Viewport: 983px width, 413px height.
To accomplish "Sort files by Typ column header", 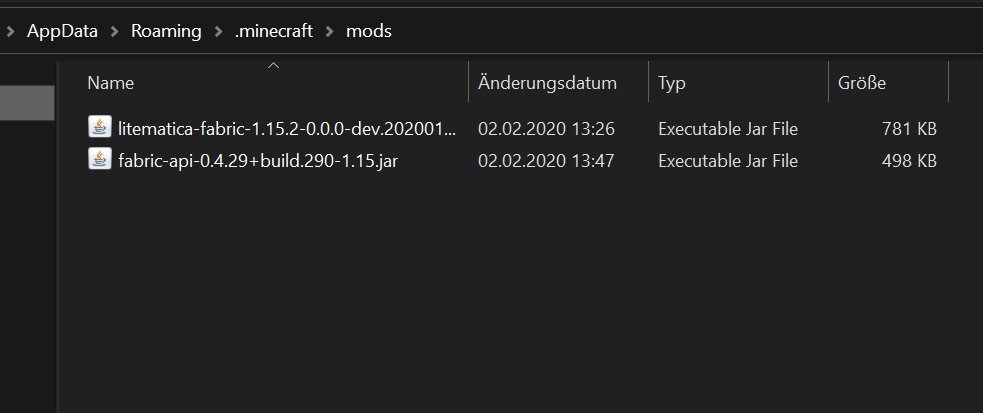I will [x=671, y=83].
